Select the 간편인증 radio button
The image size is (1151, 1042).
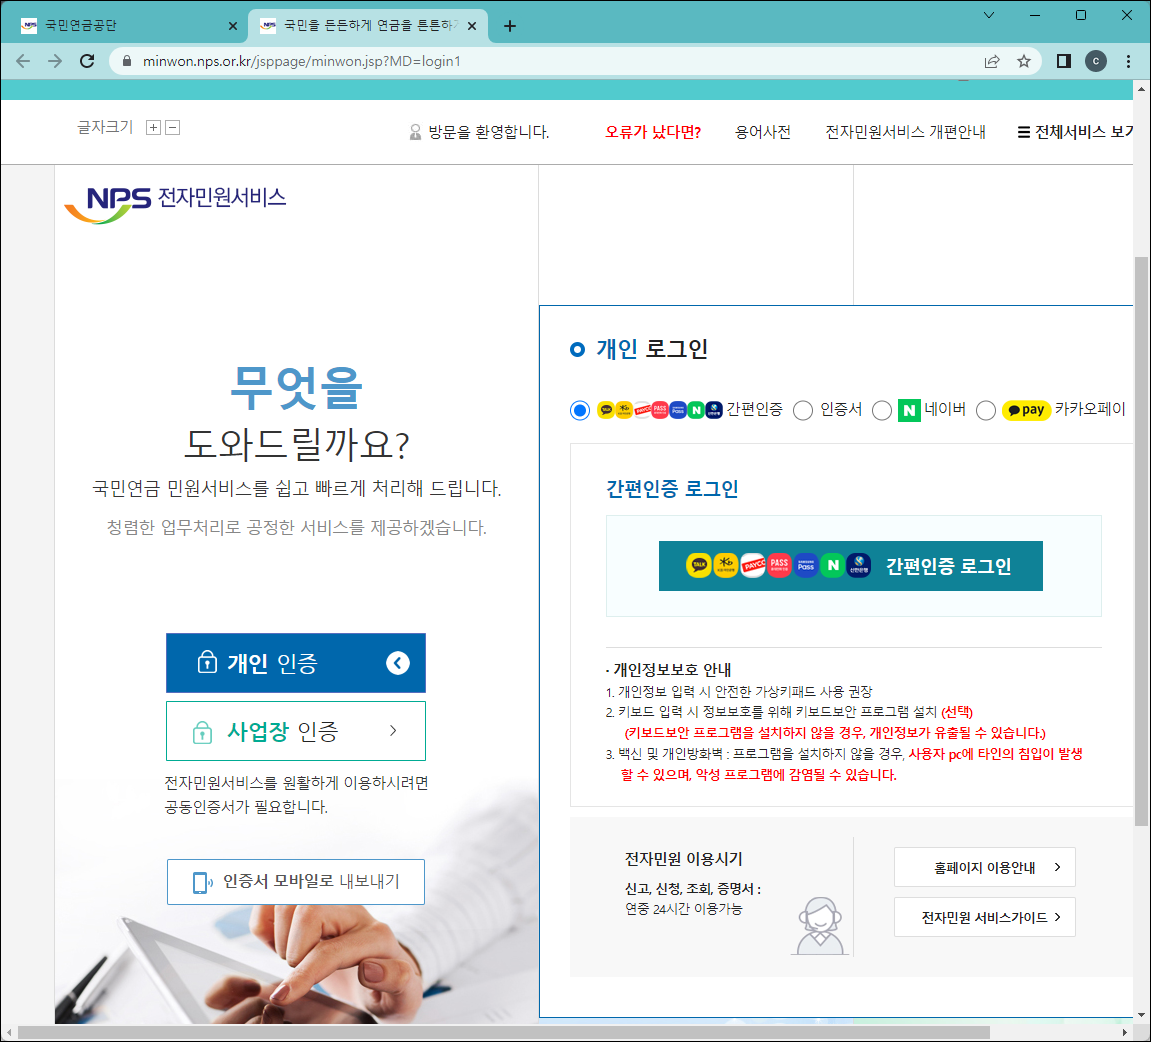(x=579, y=410)
